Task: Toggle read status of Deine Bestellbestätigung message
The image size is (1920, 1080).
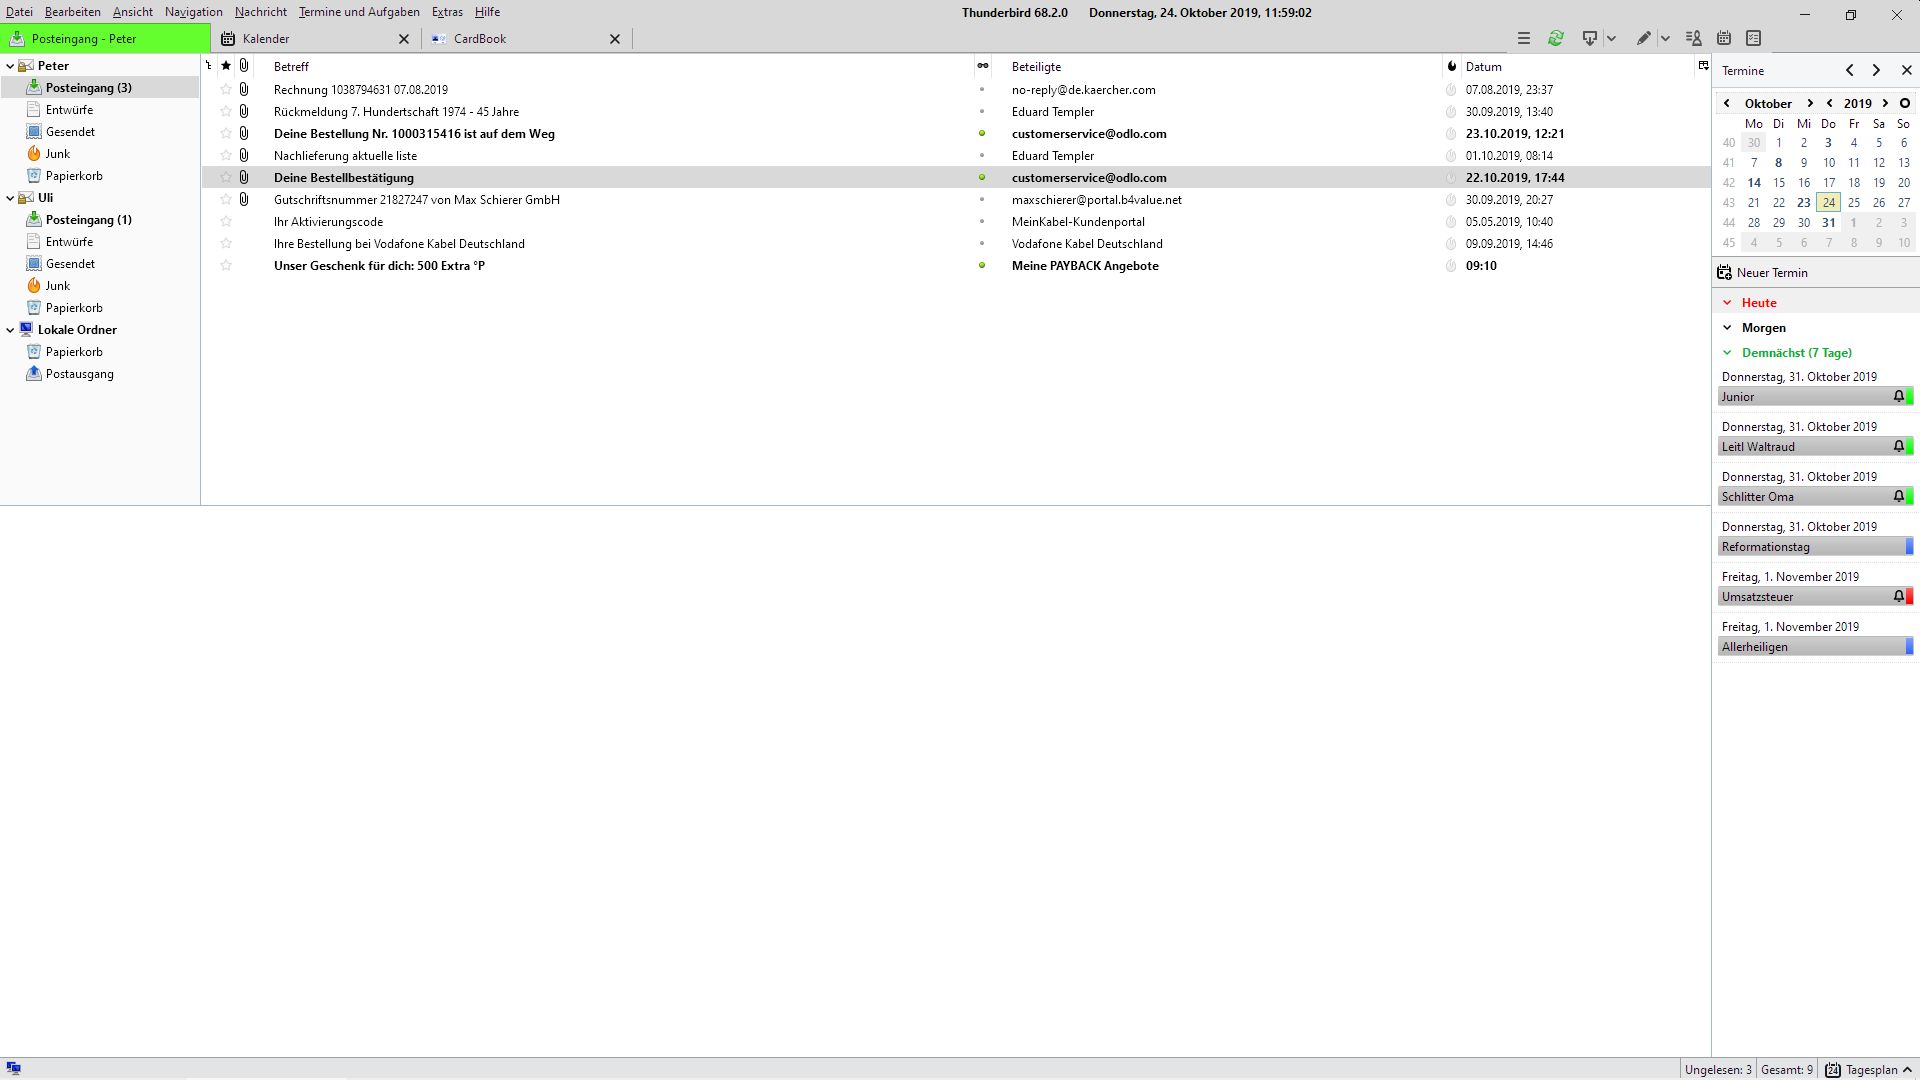Action: click(x=982, y=178)
